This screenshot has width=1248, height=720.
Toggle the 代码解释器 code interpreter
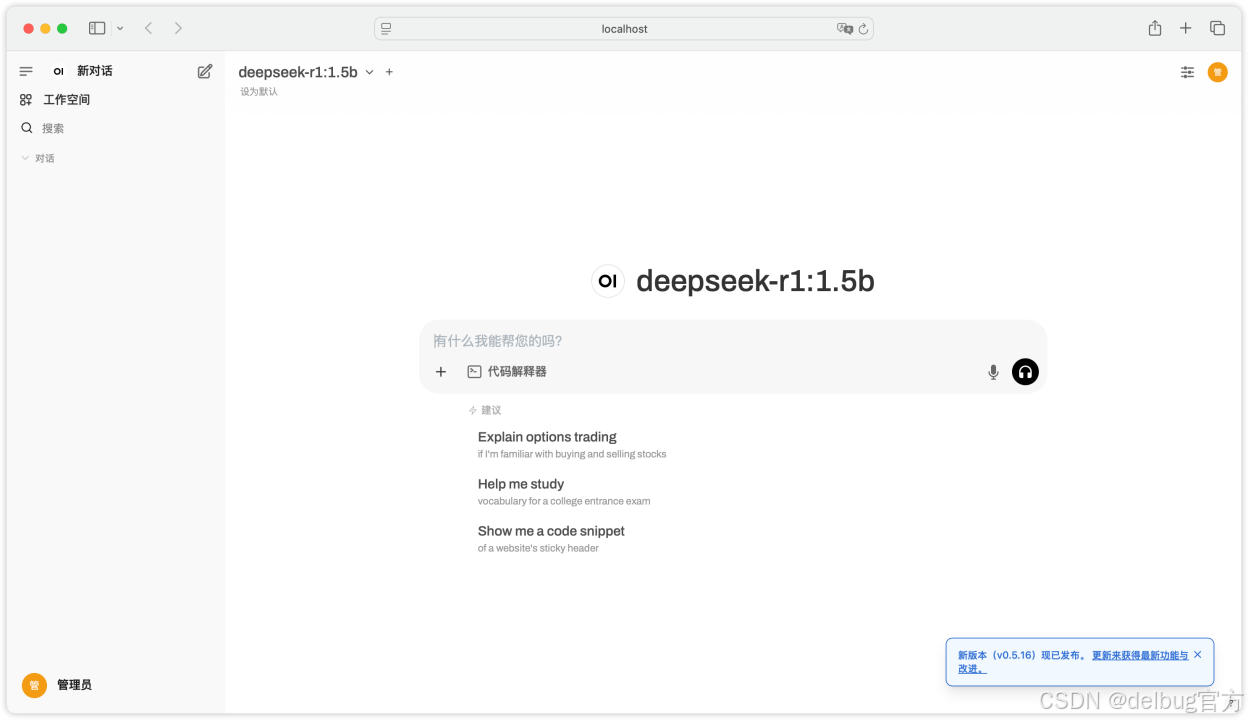click(x=507, y=372)
